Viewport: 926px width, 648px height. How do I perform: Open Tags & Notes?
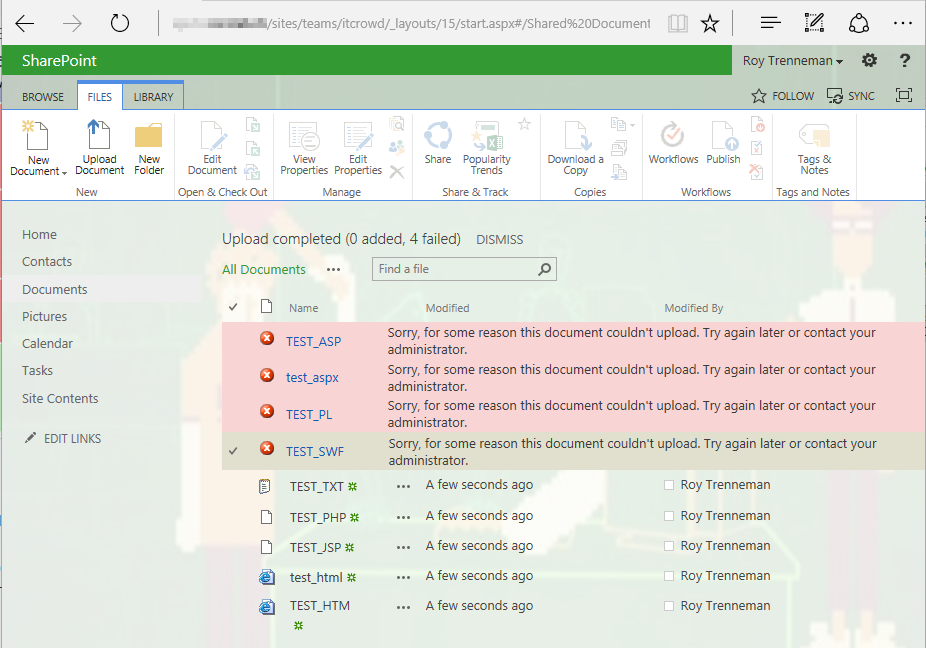tap(814, 148)
